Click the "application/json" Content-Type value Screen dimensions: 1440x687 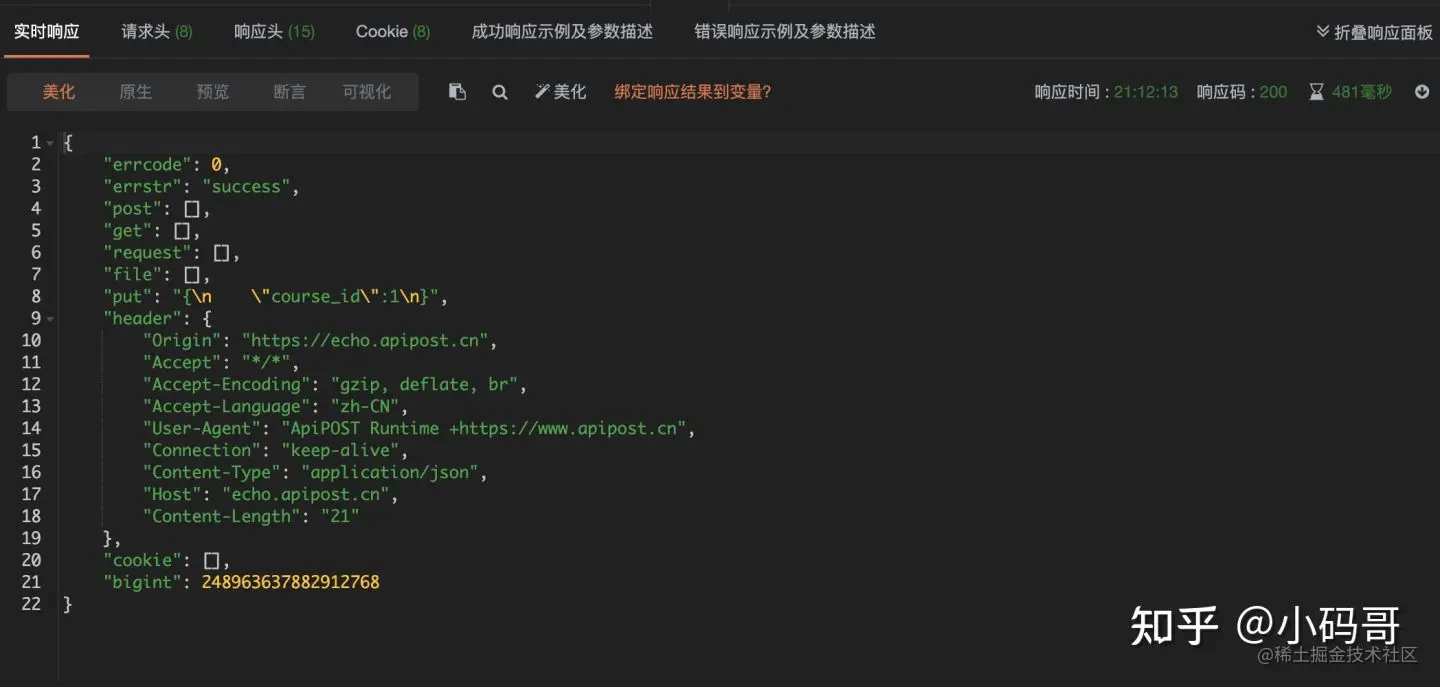[x=389, y=473]
